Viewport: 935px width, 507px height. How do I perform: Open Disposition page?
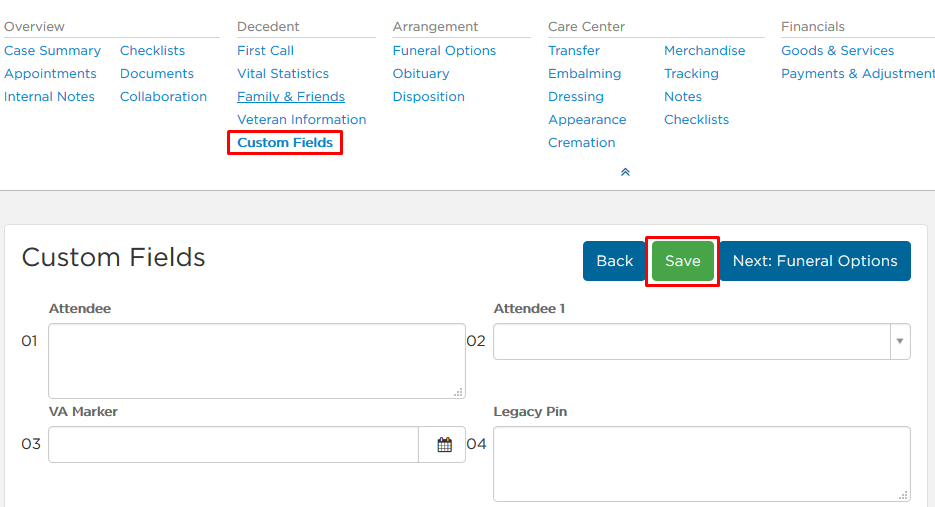pos(429,97)
